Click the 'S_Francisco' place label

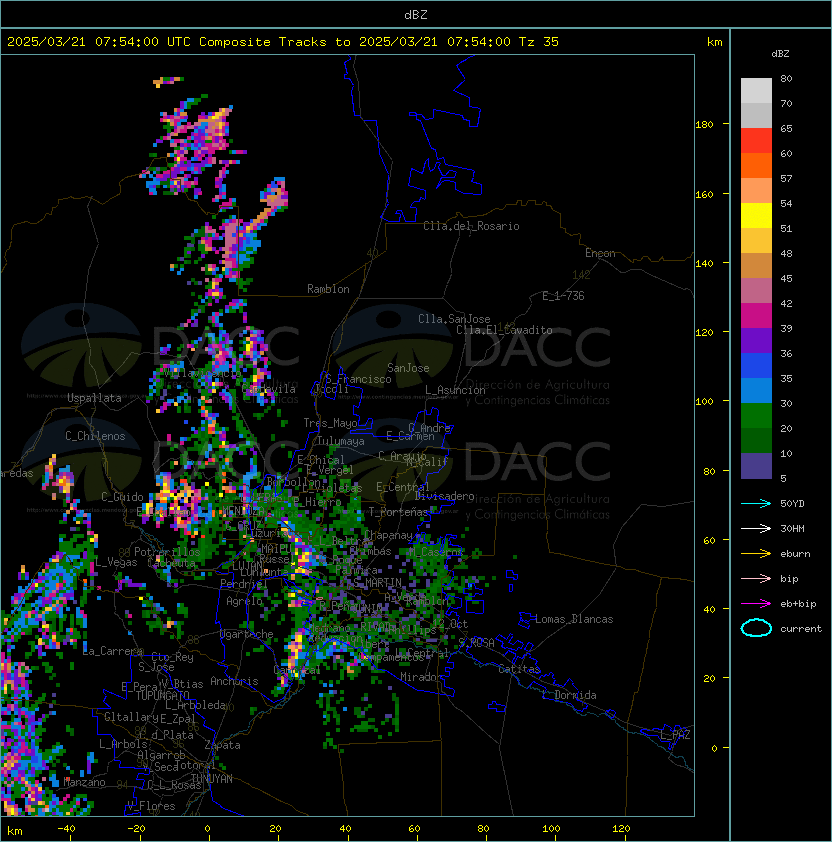click(x=358, y=379)
